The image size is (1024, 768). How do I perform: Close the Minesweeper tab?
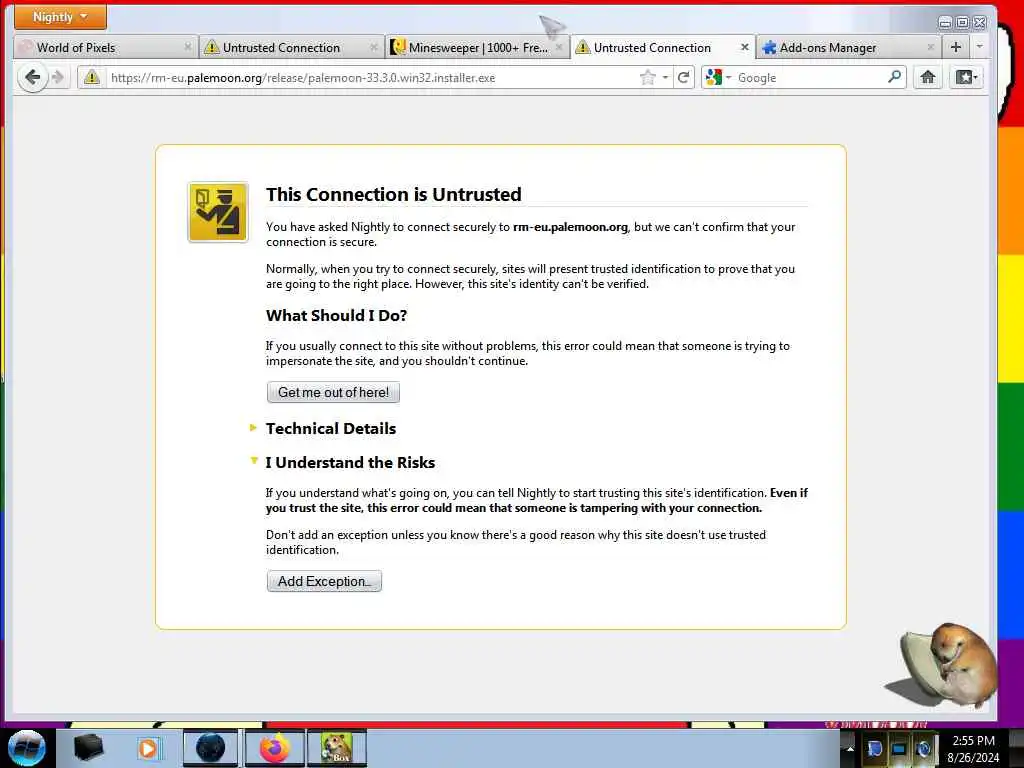(x=559, y=47)
